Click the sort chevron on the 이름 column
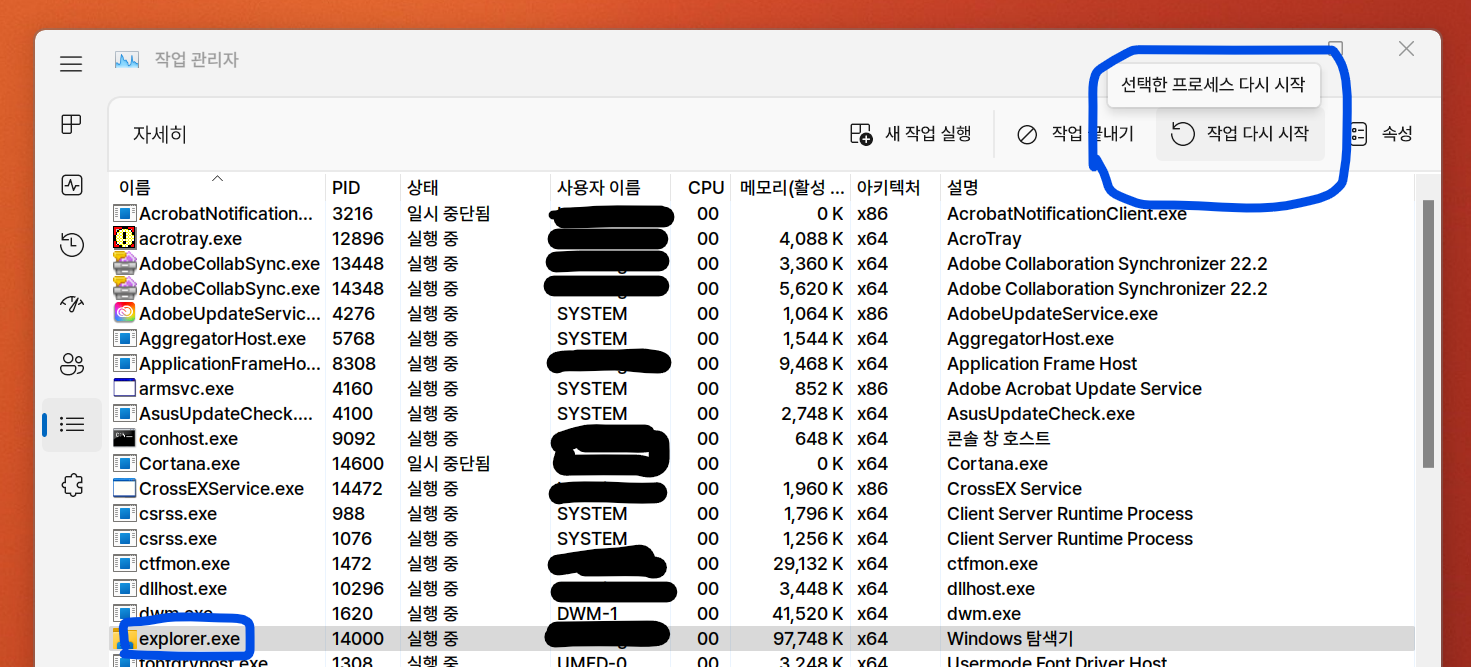This screenshot has width=1471, height=667. 218,177
